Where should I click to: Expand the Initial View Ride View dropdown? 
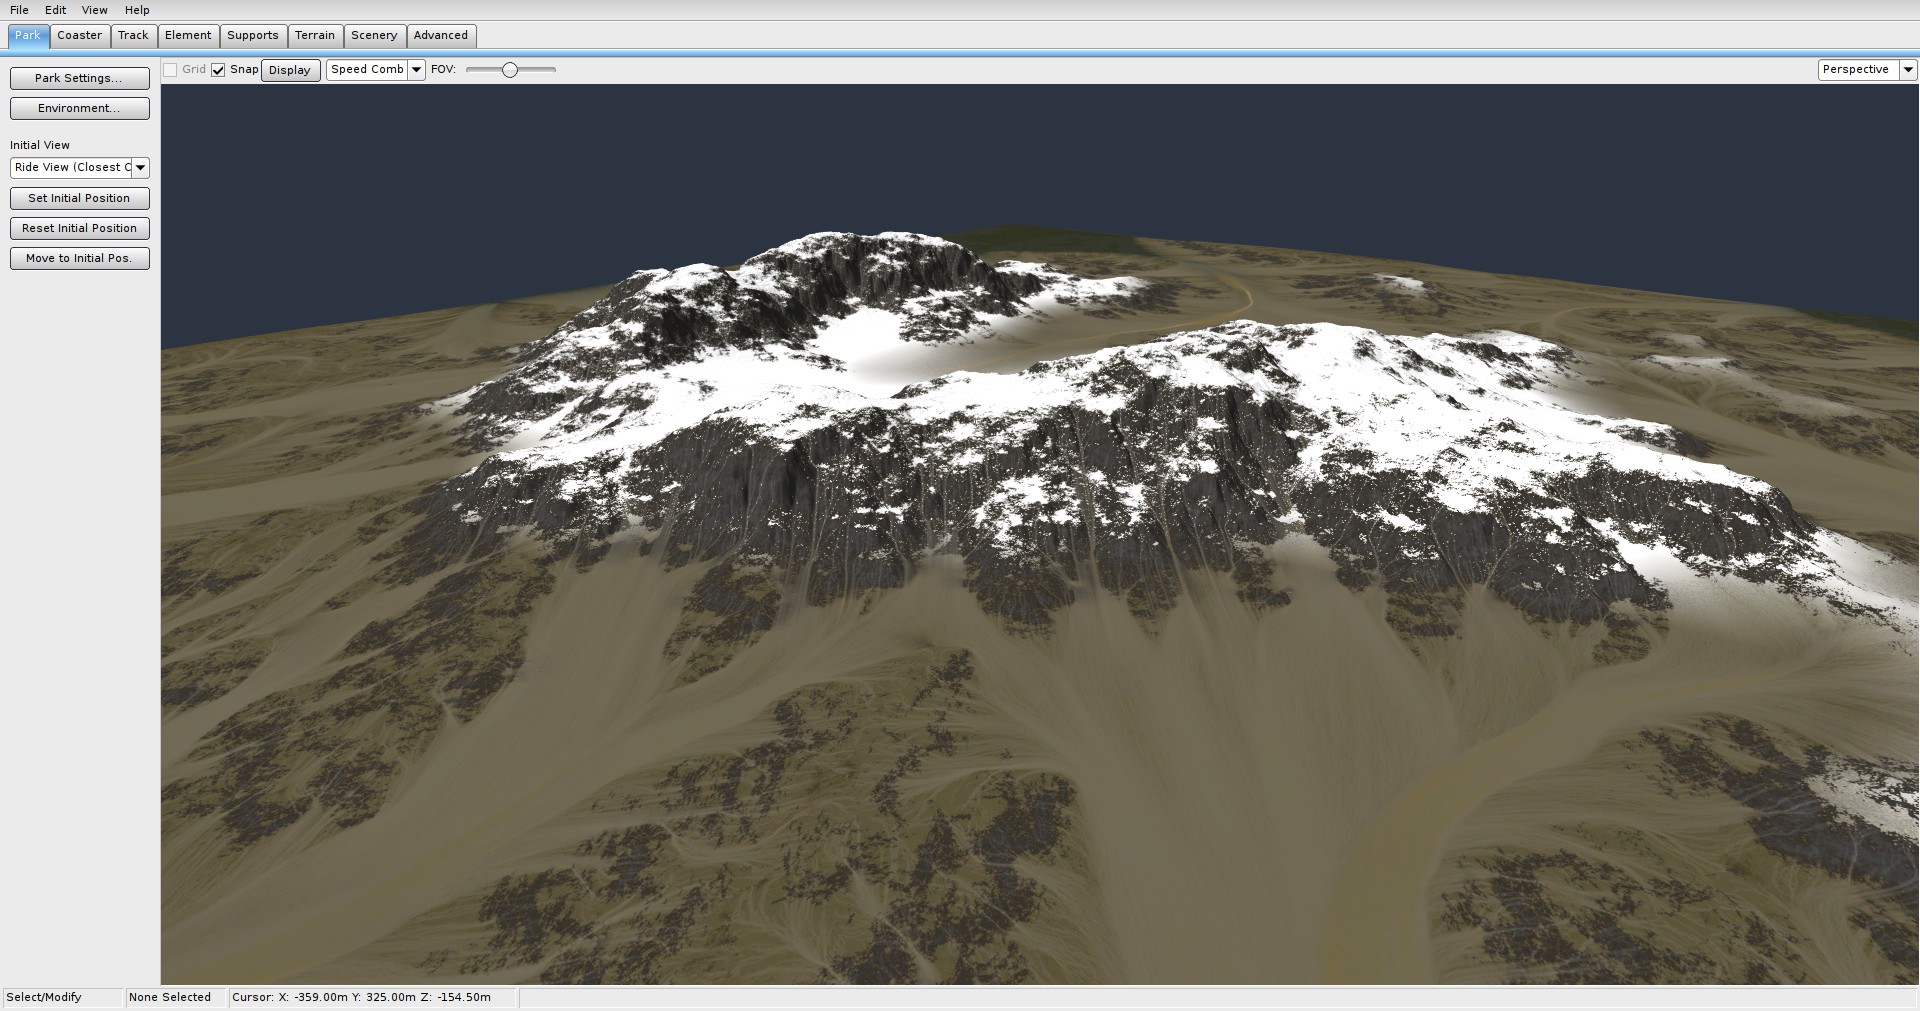point(141,168)
